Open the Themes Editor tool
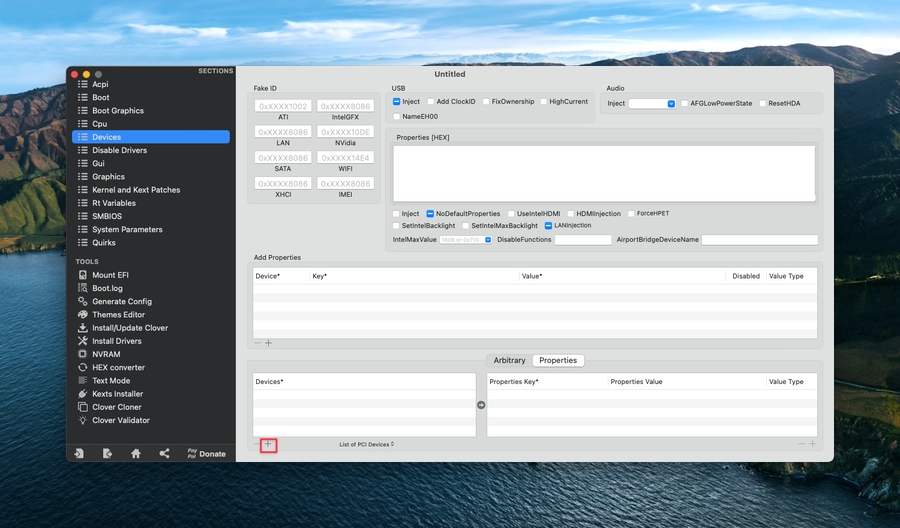 pos(118,315)
